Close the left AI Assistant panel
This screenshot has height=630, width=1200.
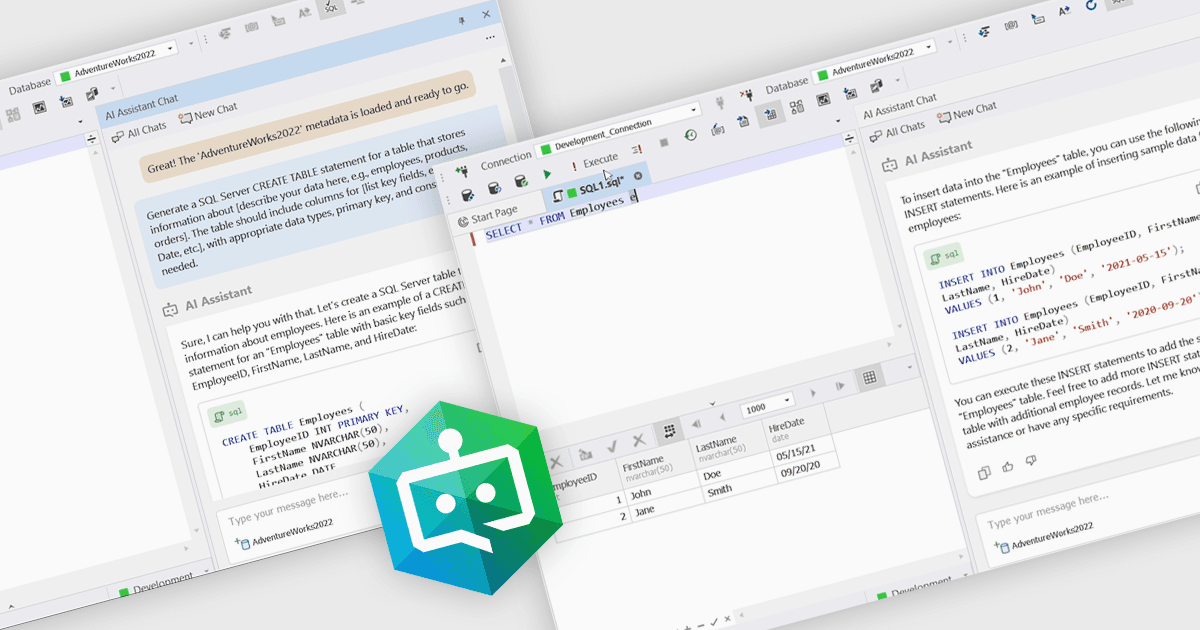click(x=487, y=15)
